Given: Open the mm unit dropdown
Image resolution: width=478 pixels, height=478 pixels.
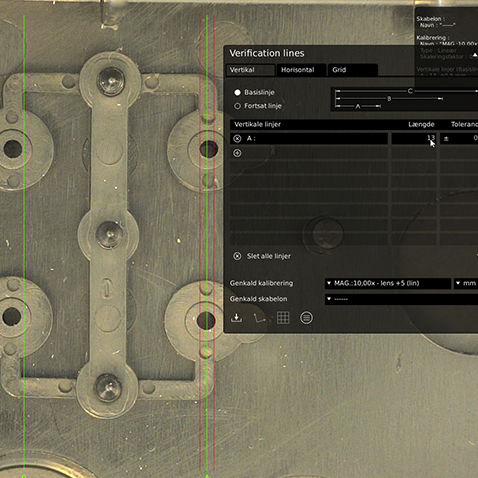Looking at the screenshot, I should [466, 283].
